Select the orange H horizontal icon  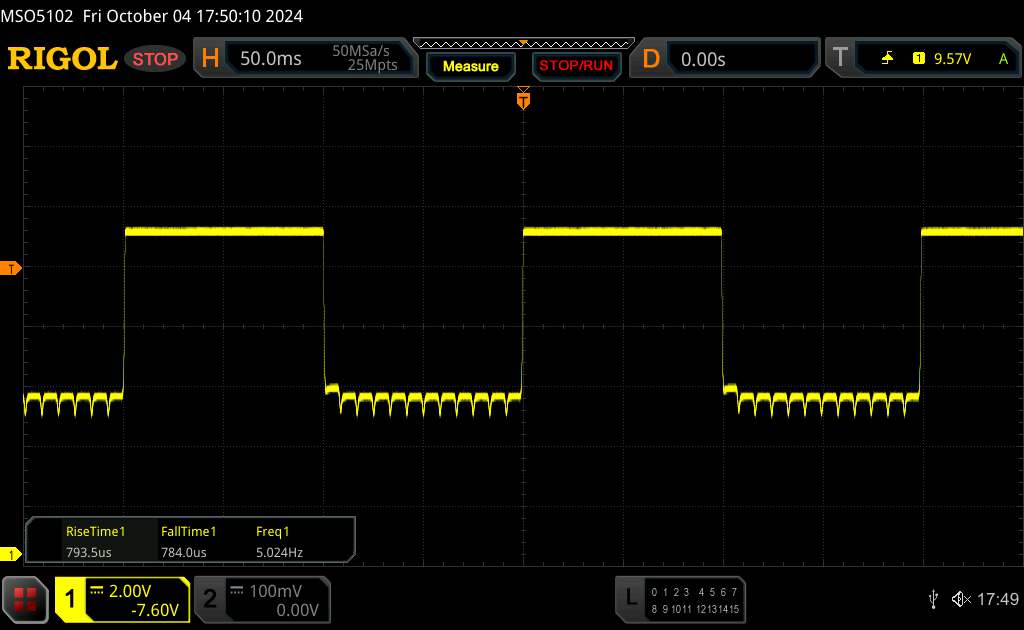click(x=210, y=59)
